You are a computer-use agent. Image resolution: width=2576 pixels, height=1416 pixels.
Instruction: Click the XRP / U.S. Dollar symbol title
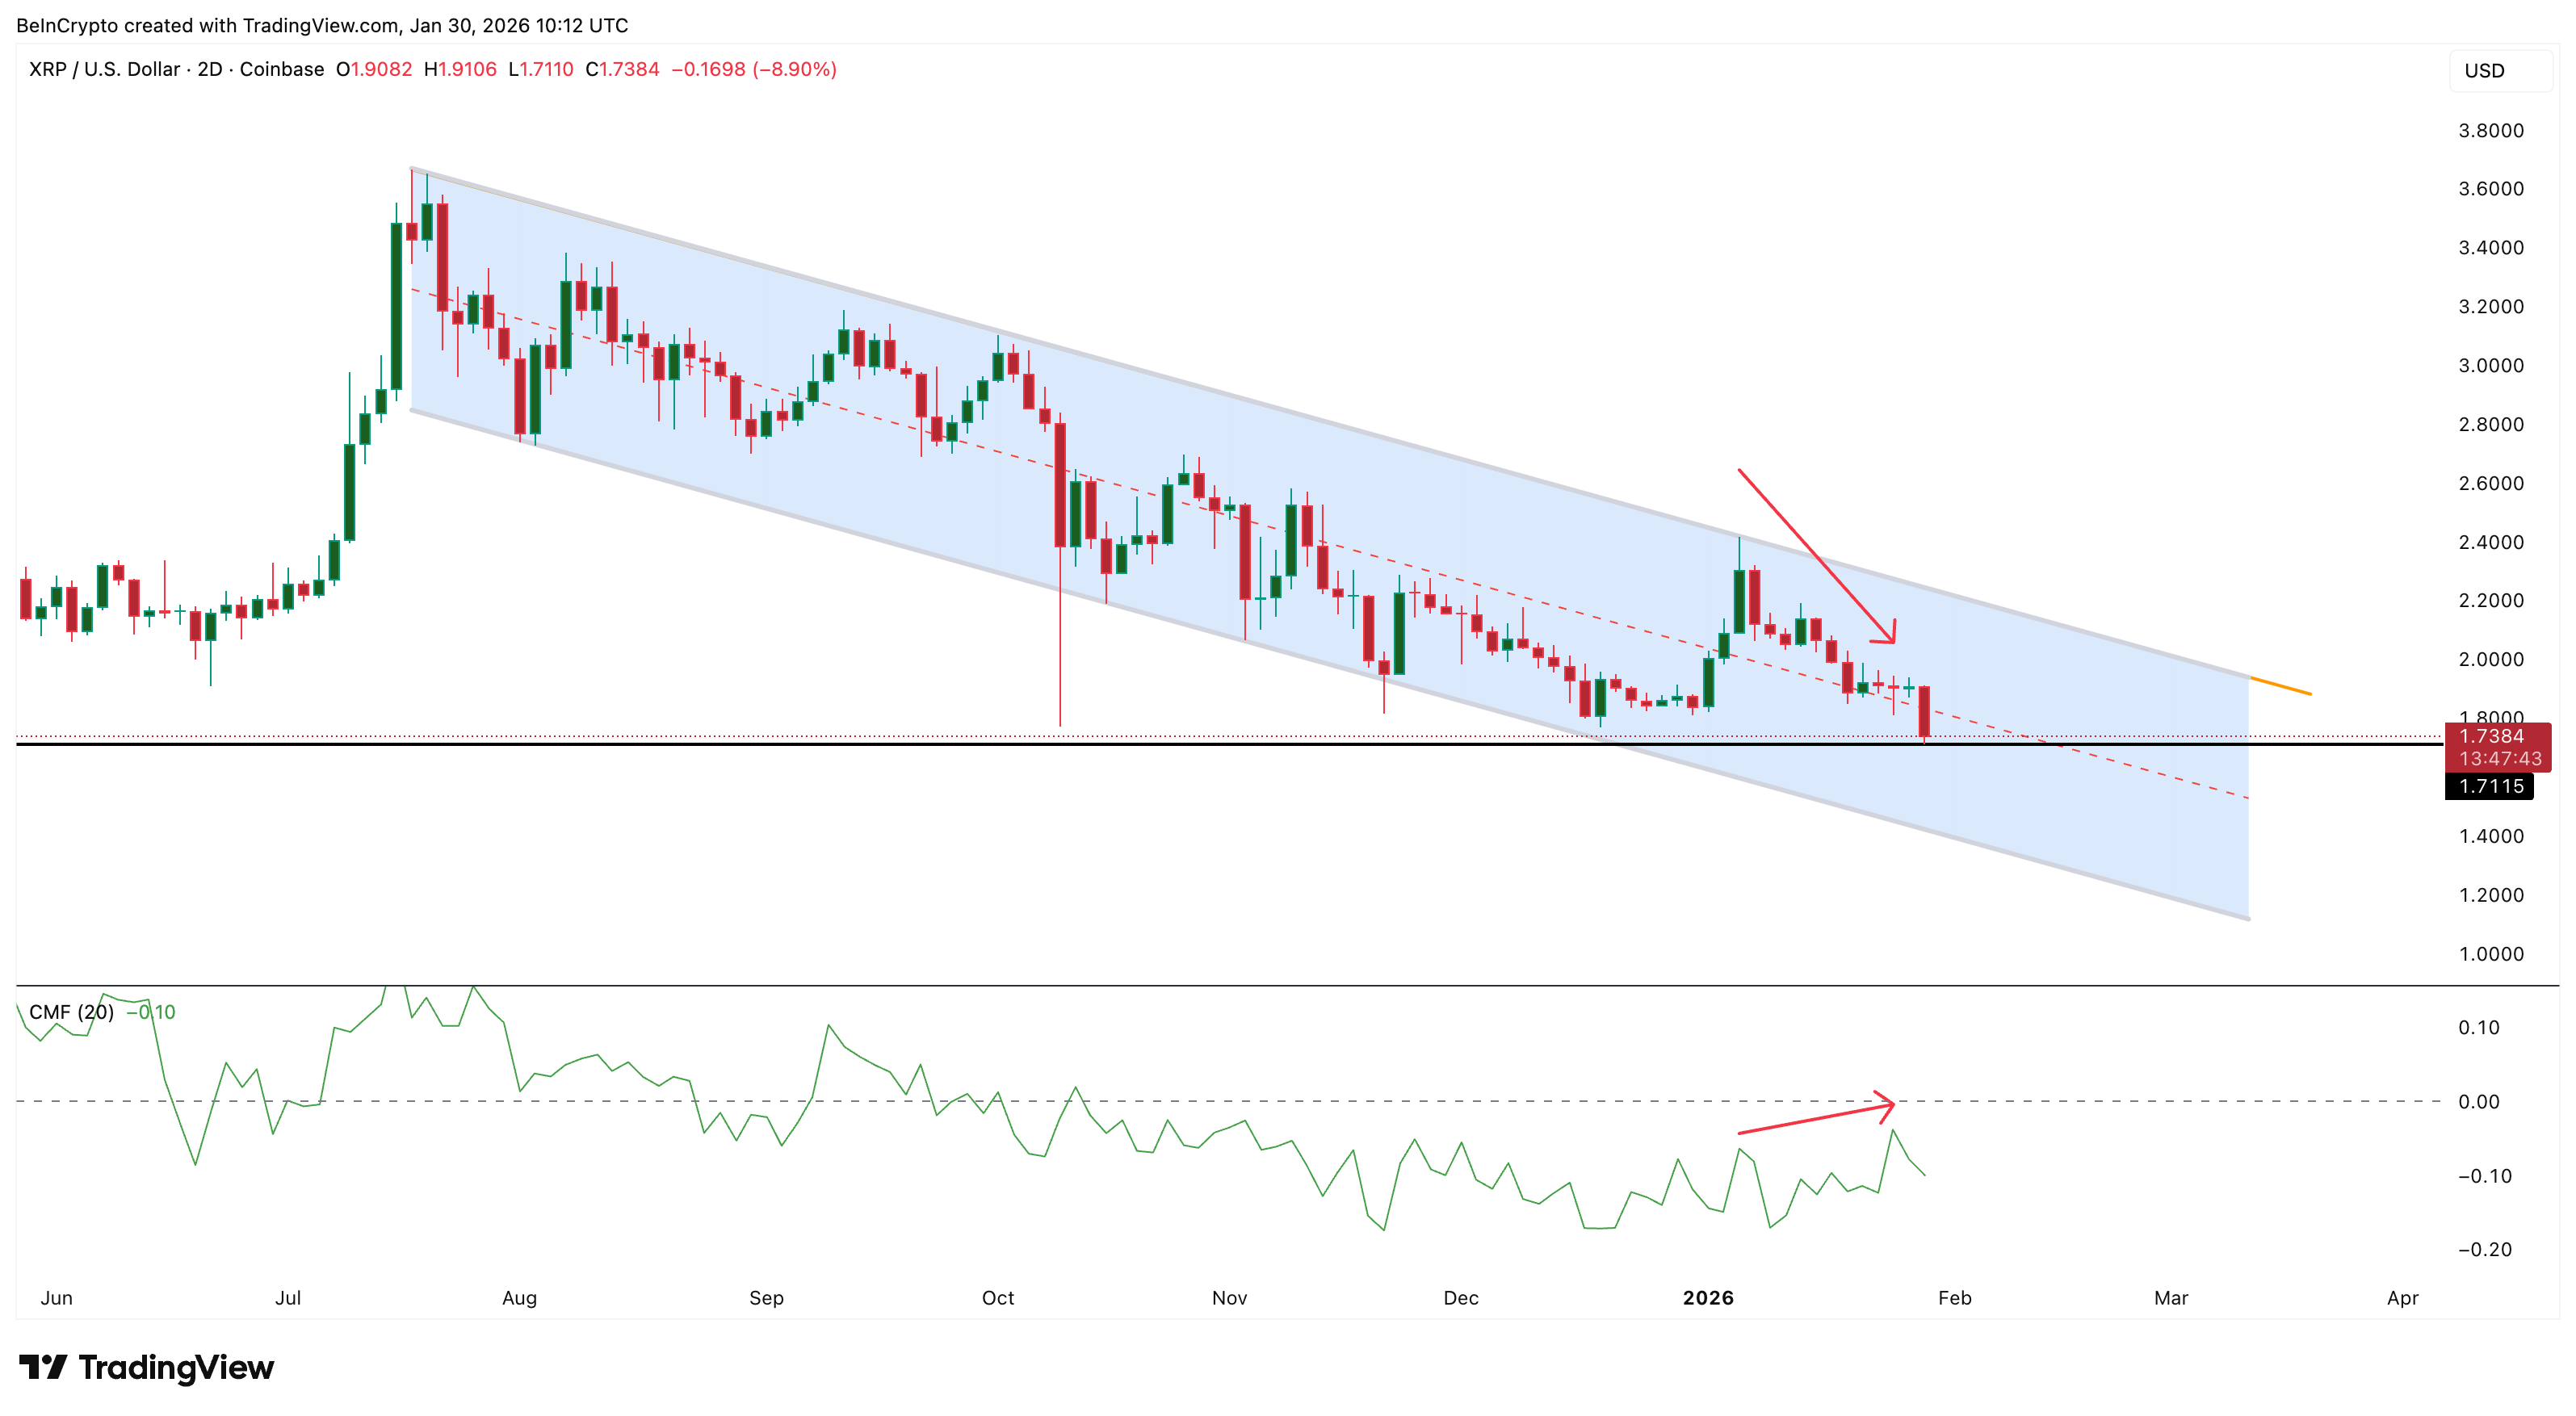[105, 69]
